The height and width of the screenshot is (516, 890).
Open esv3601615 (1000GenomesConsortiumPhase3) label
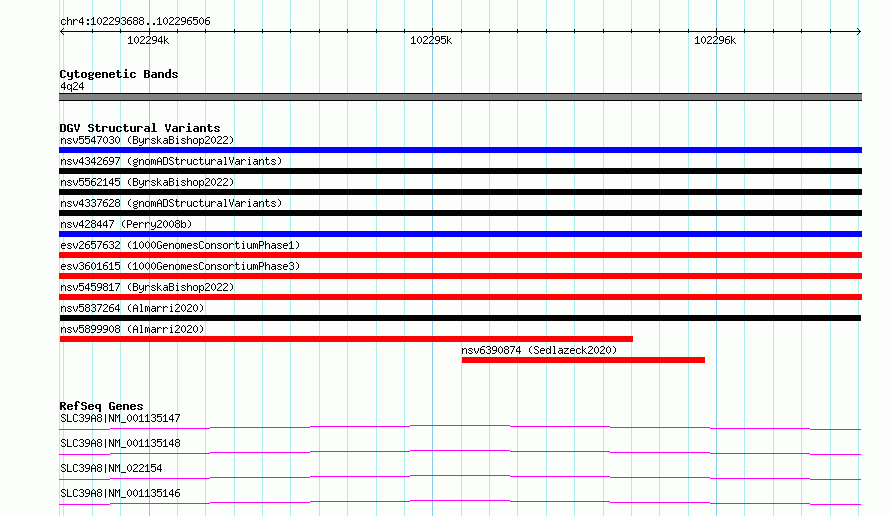pyautogui.click(x=180, y=266)
